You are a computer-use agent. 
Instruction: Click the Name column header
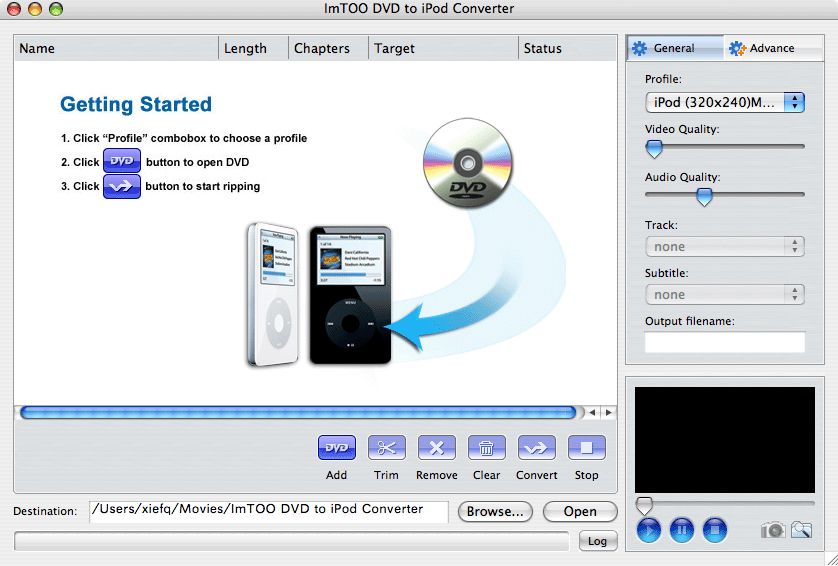point(117,49)
